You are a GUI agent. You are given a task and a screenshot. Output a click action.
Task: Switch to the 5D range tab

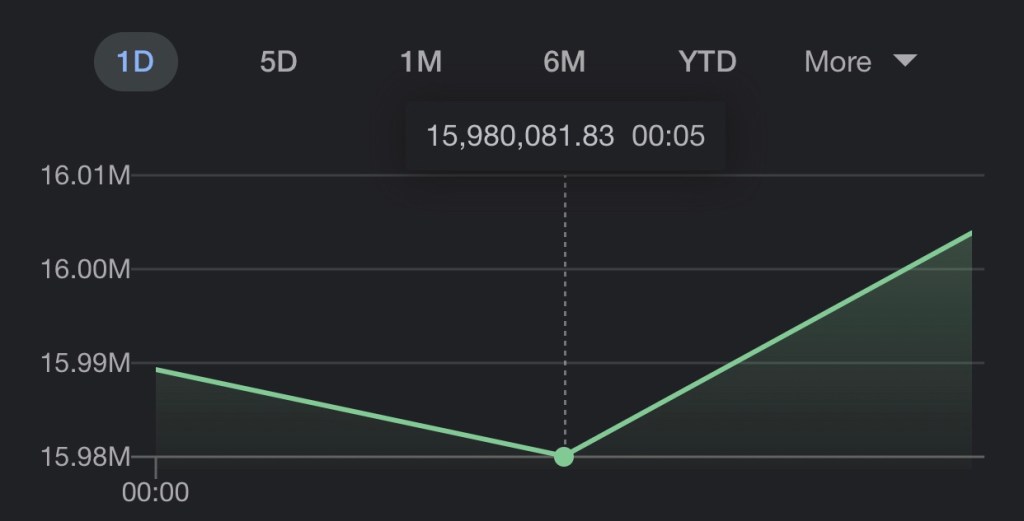pyautogui.click(x=278, y=62)
